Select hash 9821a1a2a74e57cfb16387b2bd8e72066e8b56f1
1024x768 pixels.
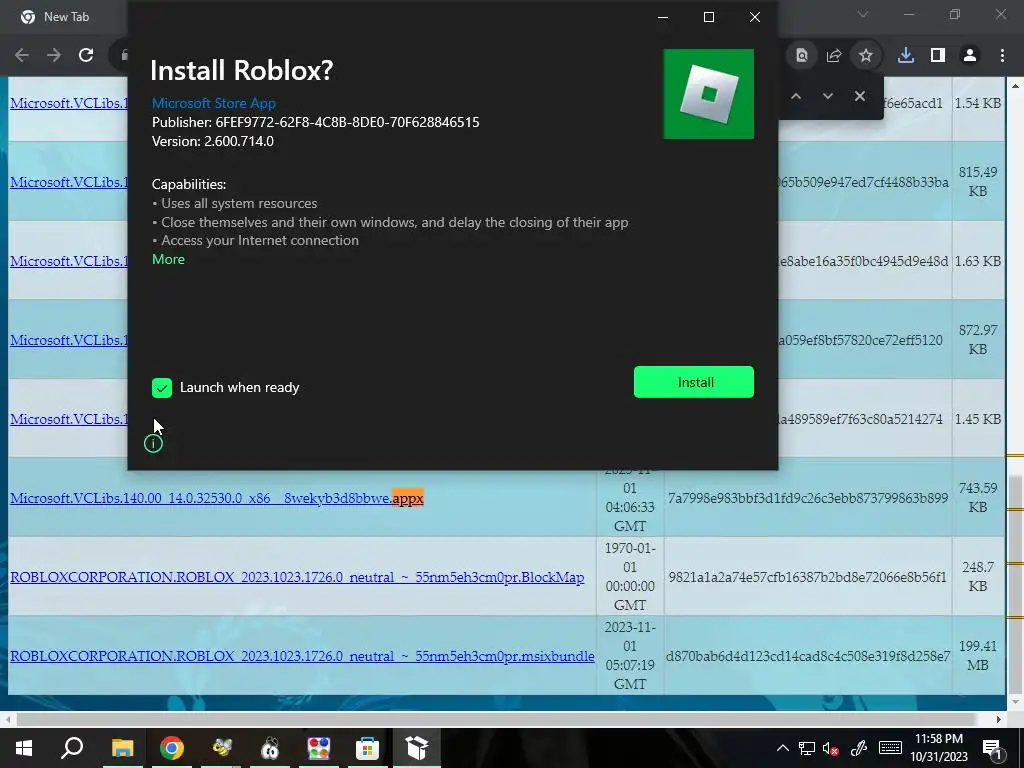(808, 577)
